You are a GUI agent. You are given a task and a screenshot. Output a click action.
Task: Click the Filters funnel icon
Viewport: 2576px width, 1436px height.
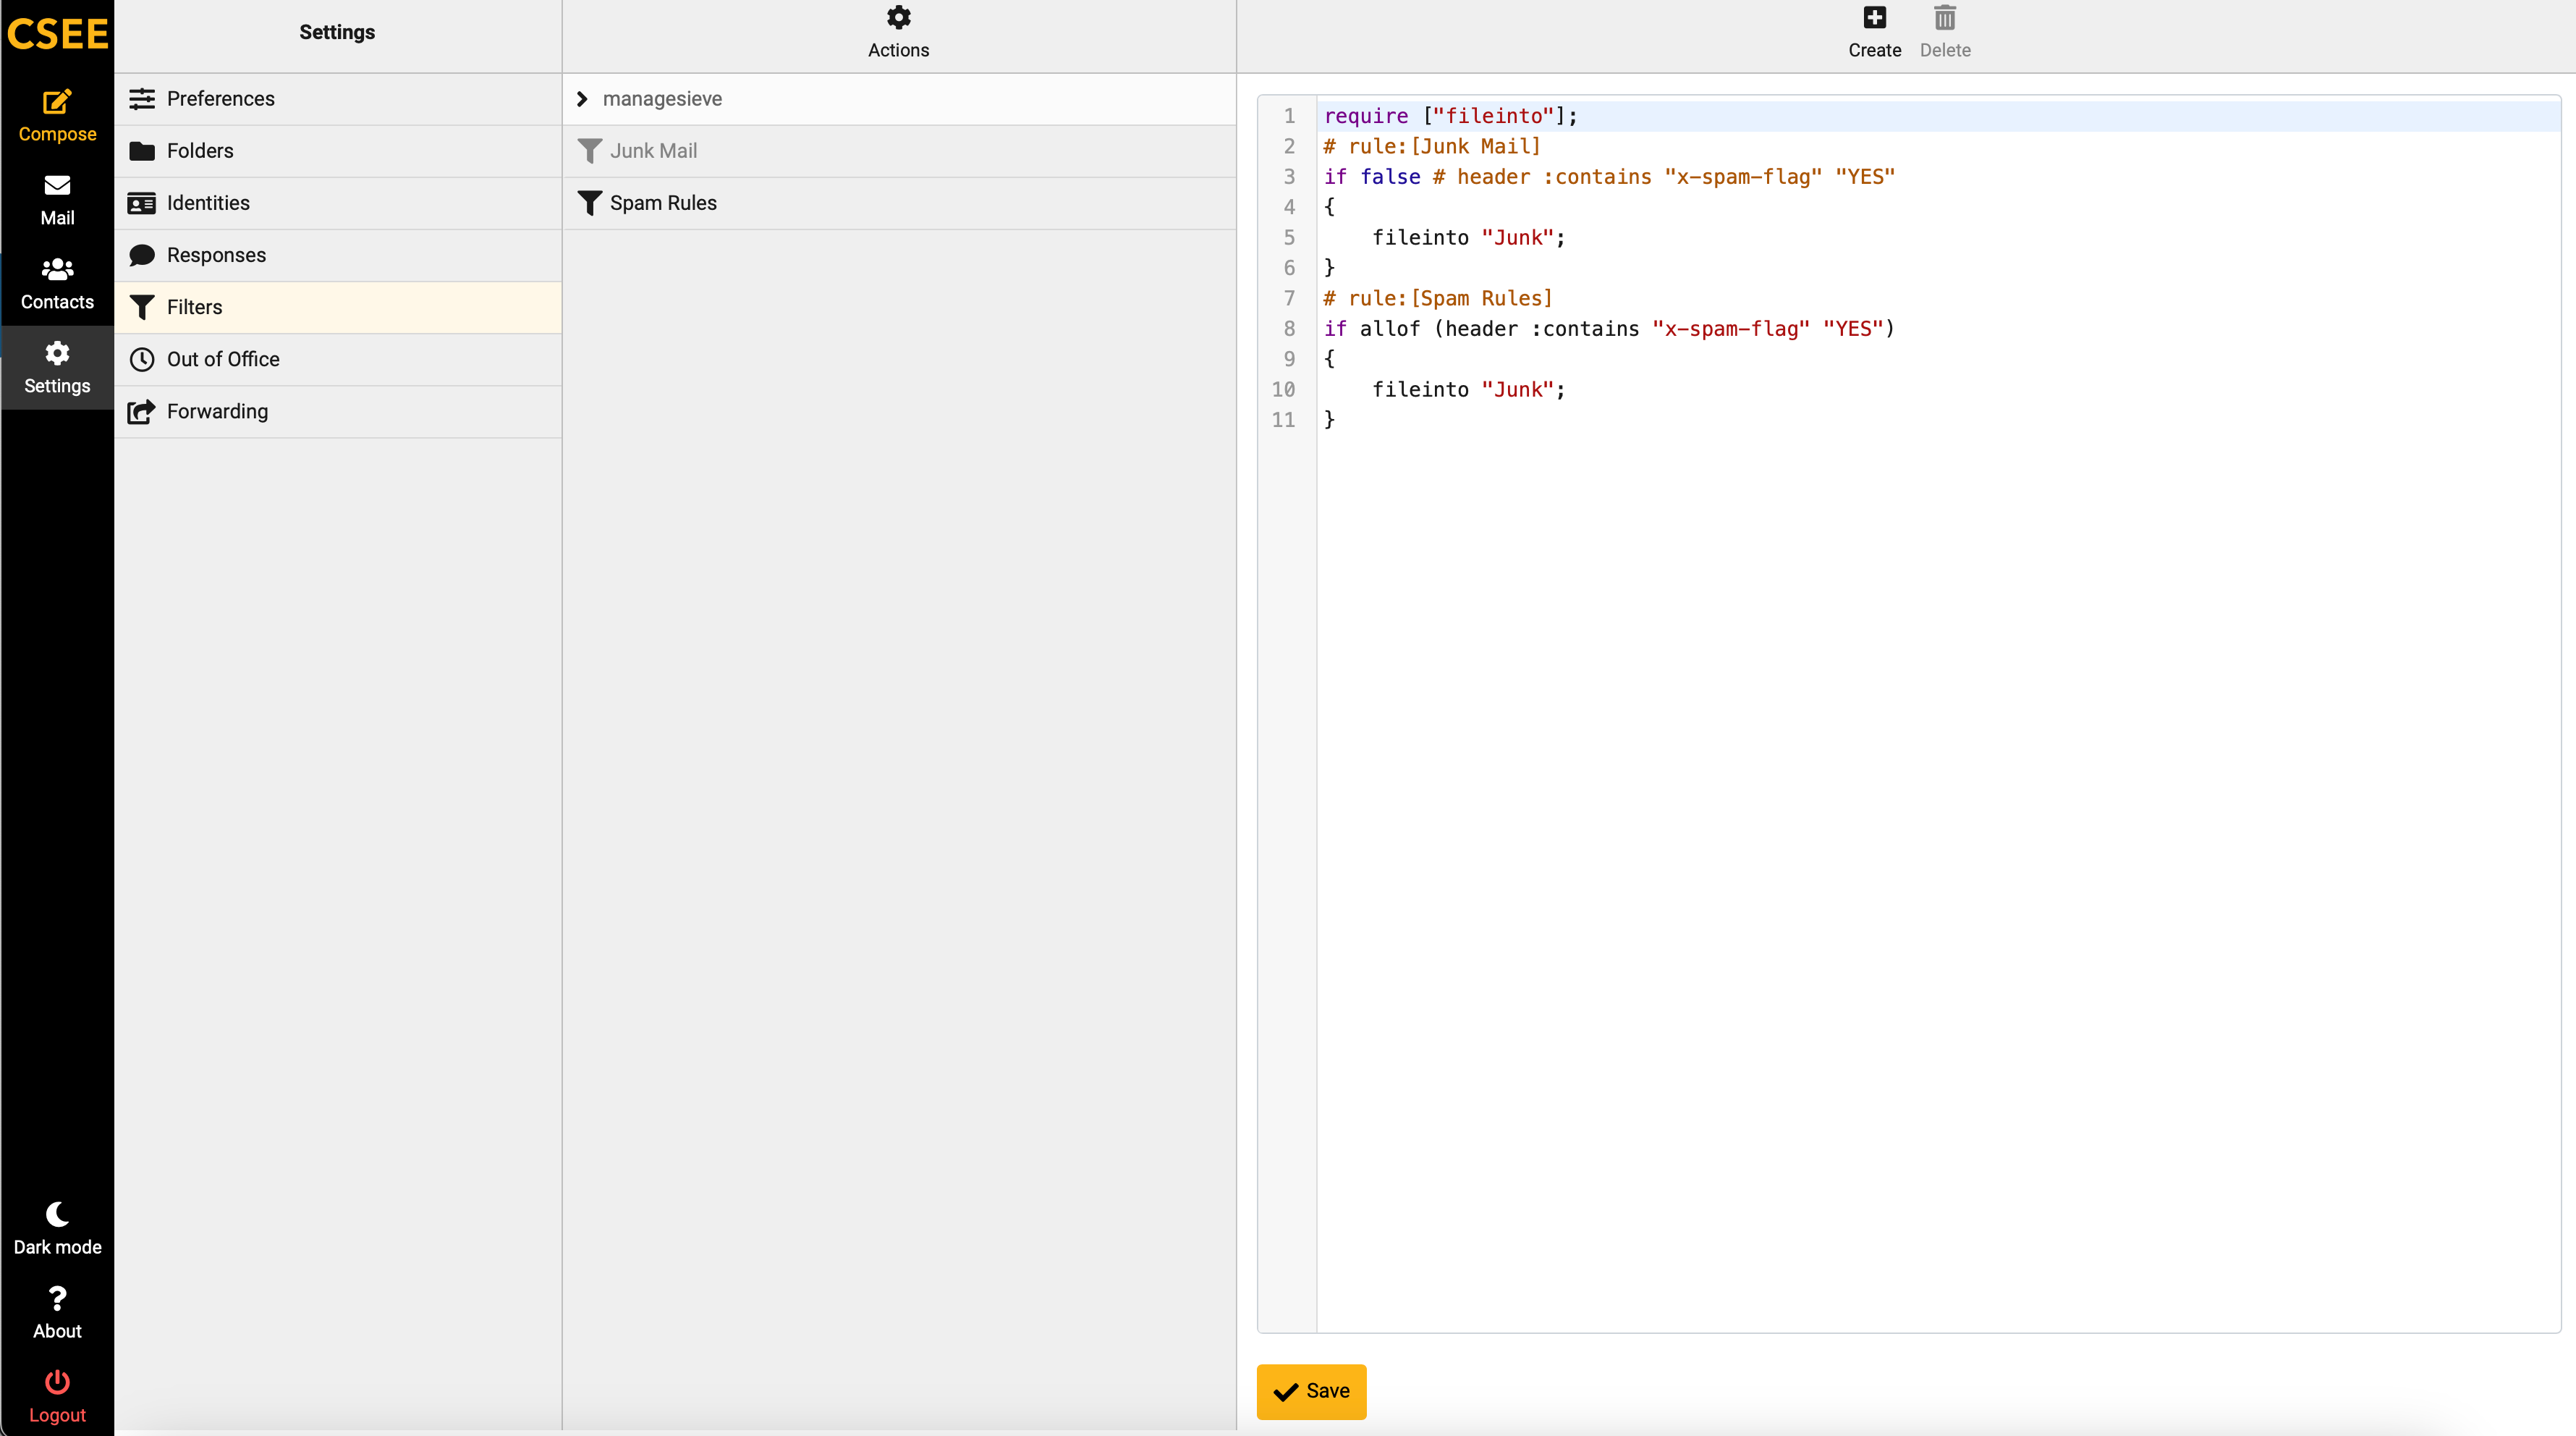142,307
